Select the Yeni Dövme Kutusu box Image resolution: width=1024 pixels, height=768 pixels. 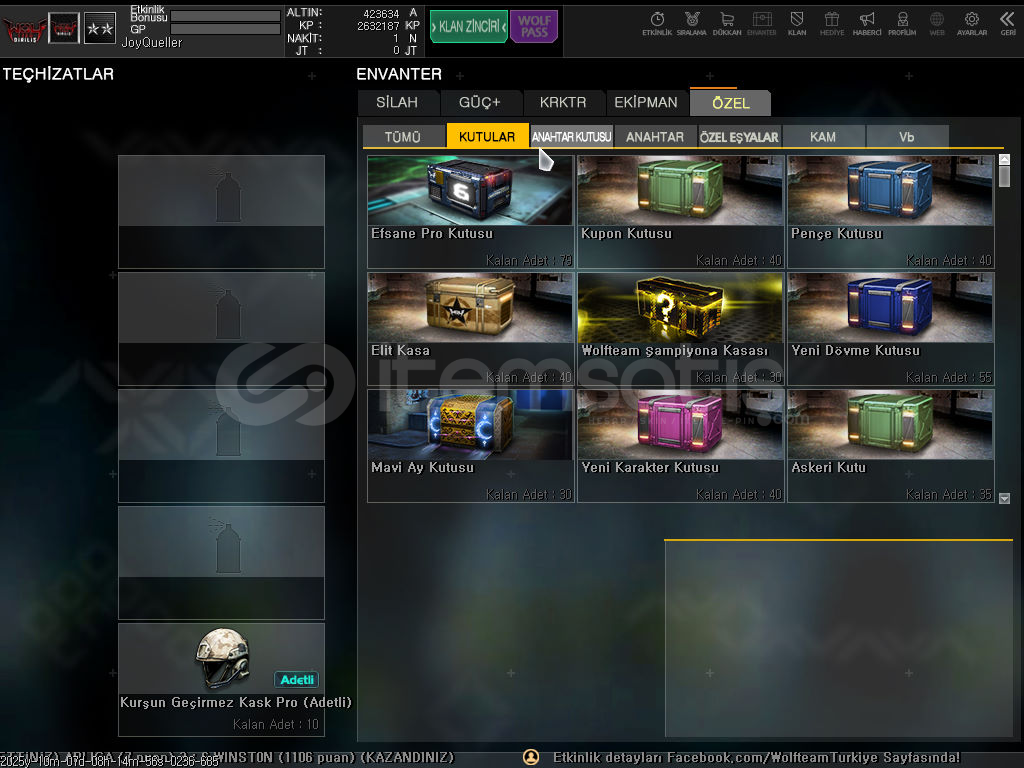[x=891, y=328]
